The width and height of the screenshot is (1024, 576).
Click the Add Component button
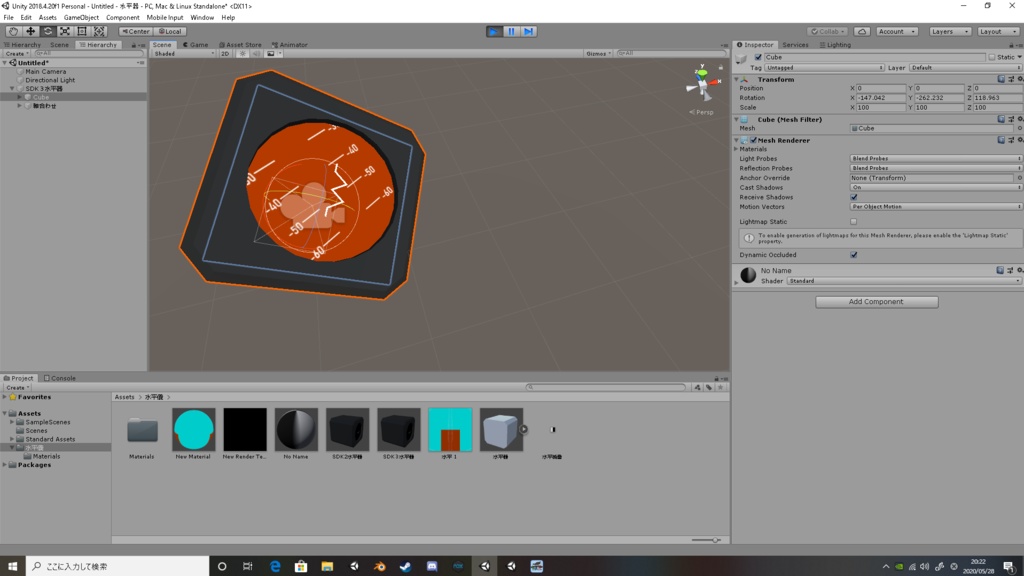coord(876,302)
